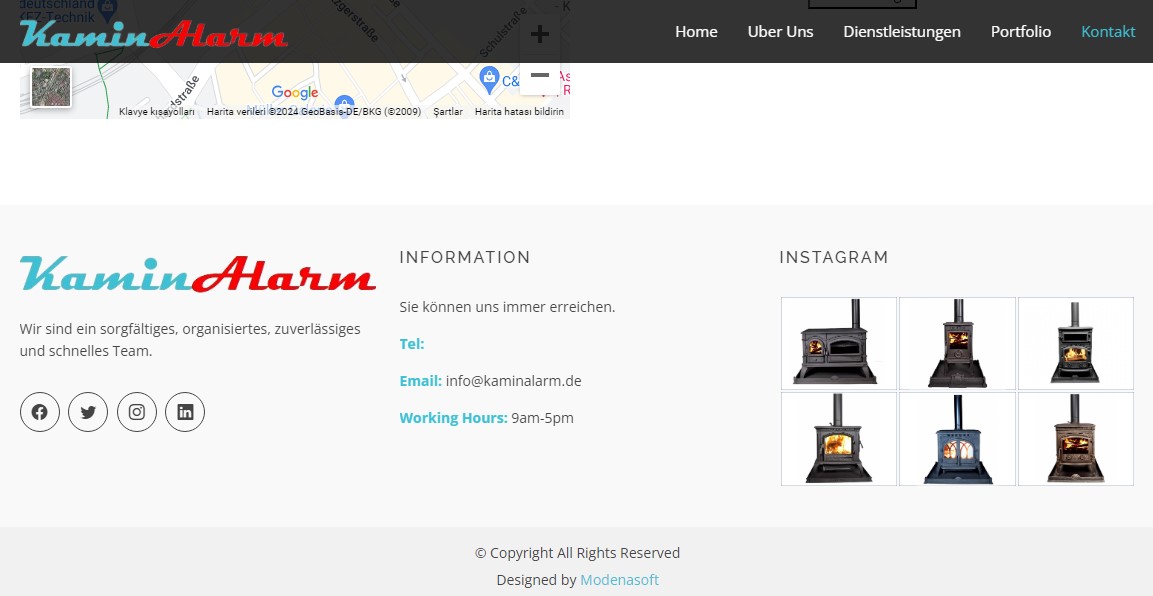
Task: Zoom out on the map
Action: [540, 76]
